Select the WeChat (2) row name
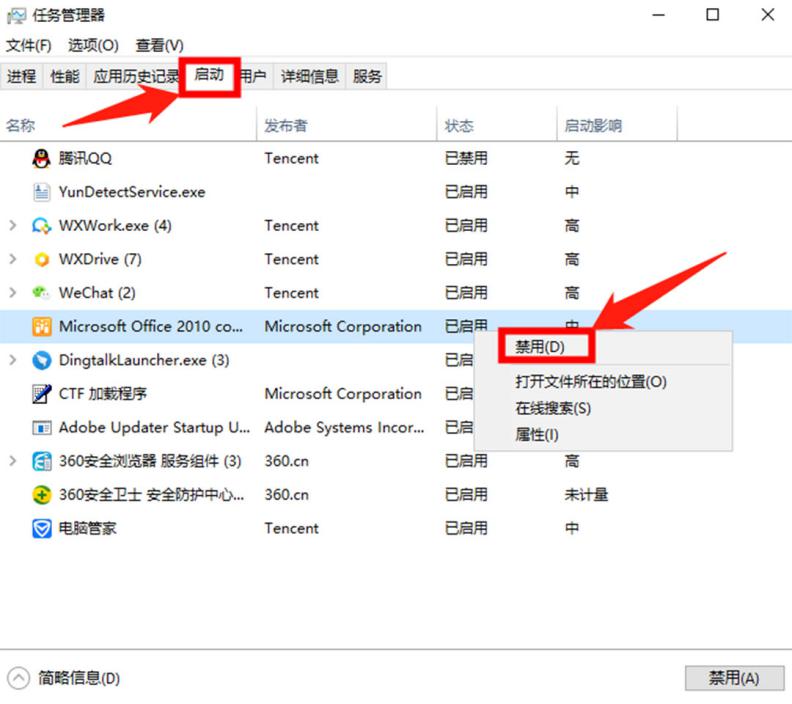Viewport: 792px width, 704px height. point(97,292)
